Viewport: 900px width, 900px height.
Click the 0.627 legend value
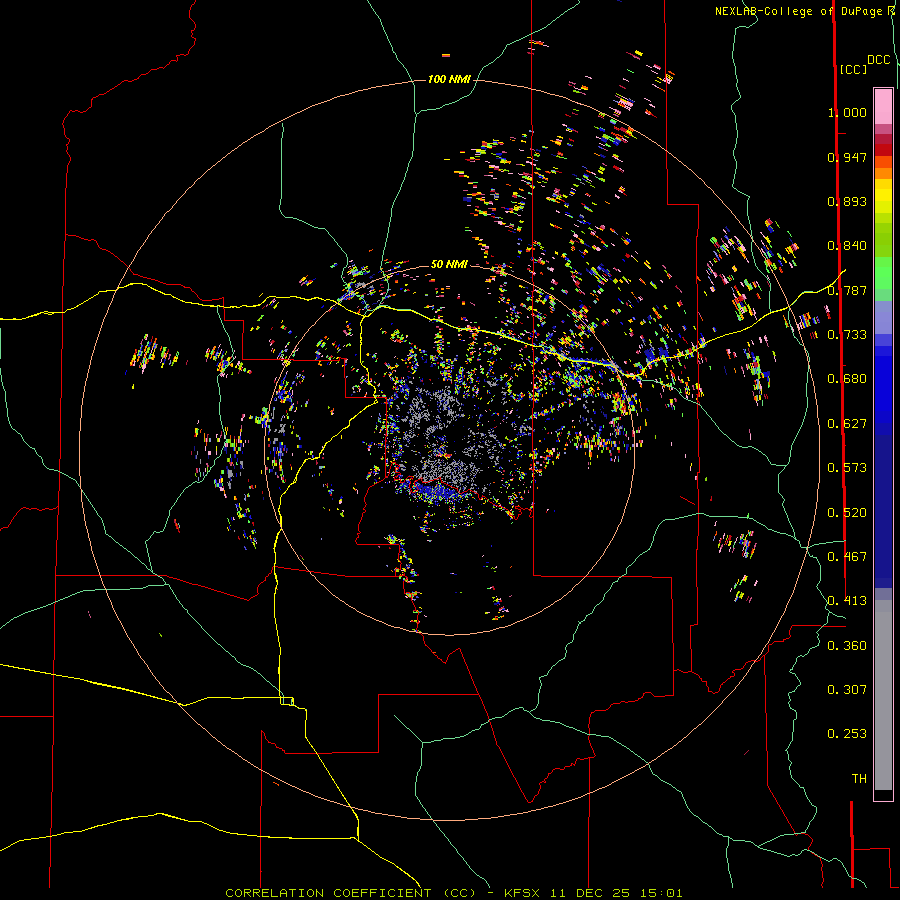pos(847,424)
